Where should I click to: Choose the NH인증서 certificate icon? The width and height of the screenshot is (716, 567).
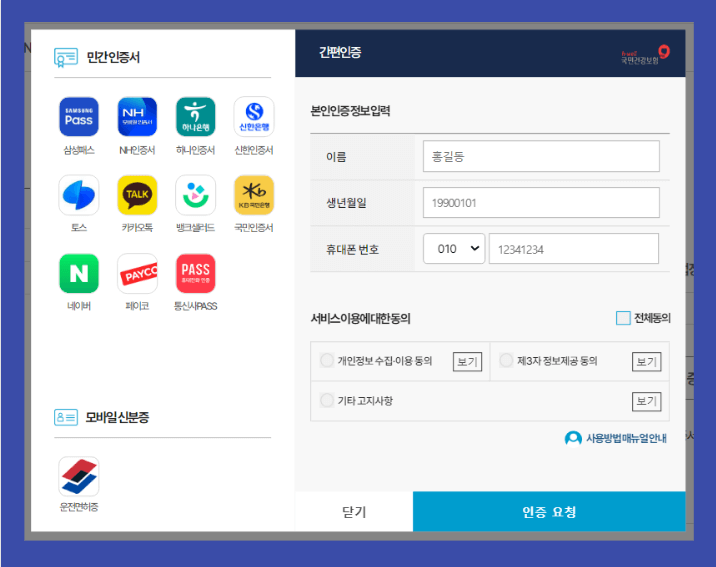pyautogui.click(x=137, y=116)
